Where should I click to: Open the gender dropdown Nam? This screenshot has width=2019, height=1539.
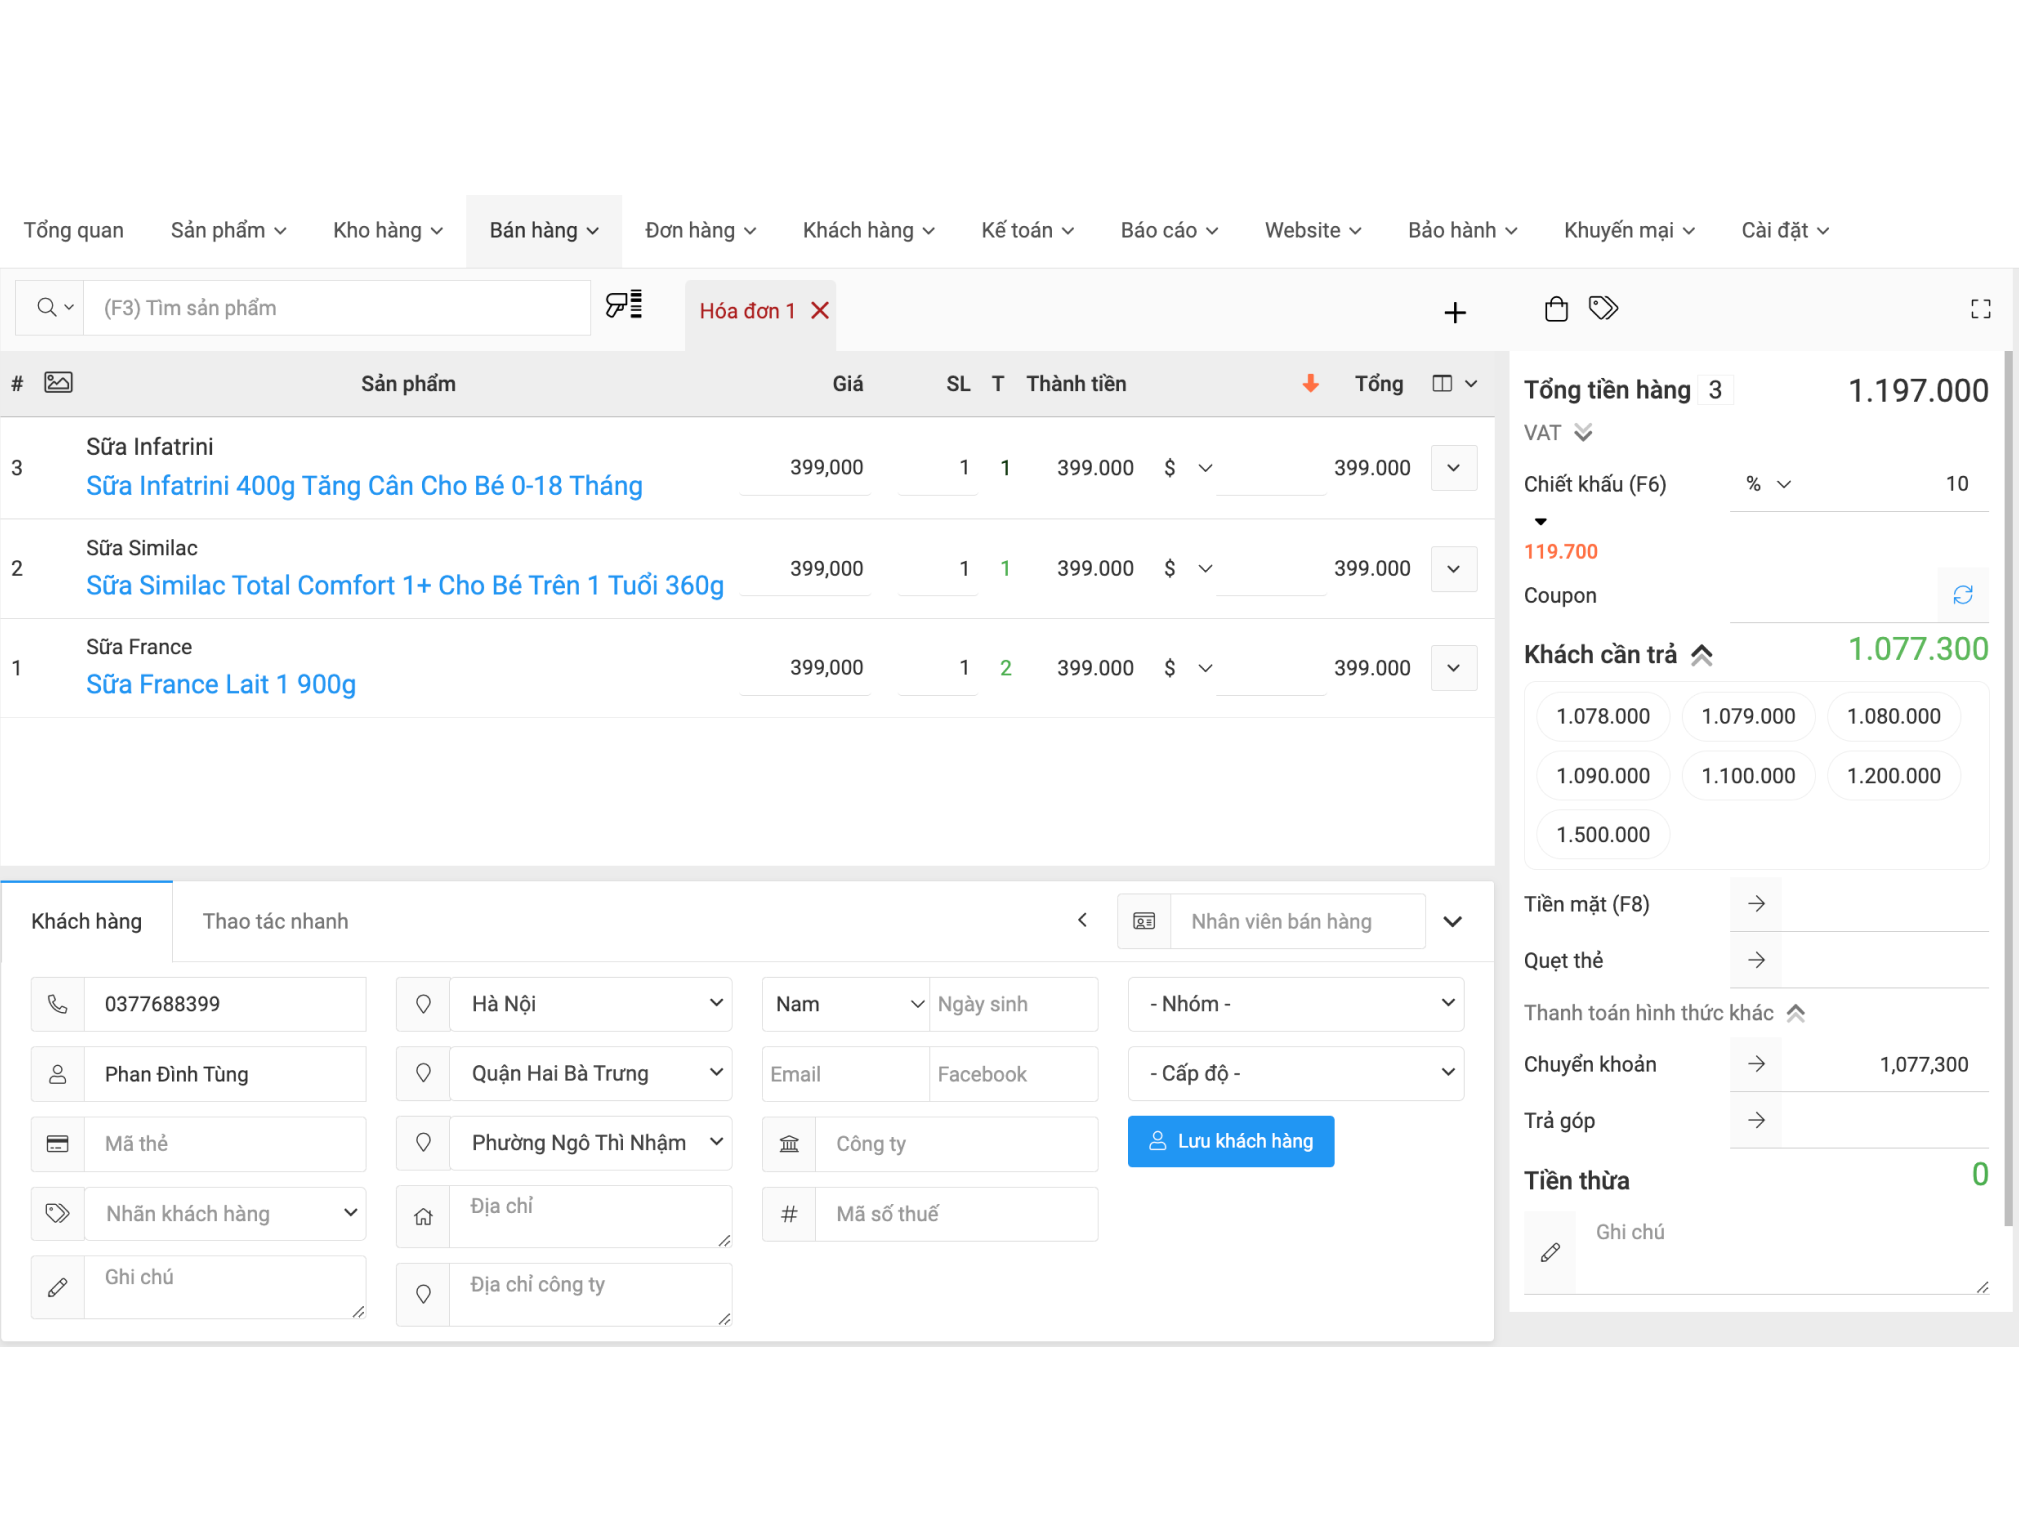tap(846, 1004)
